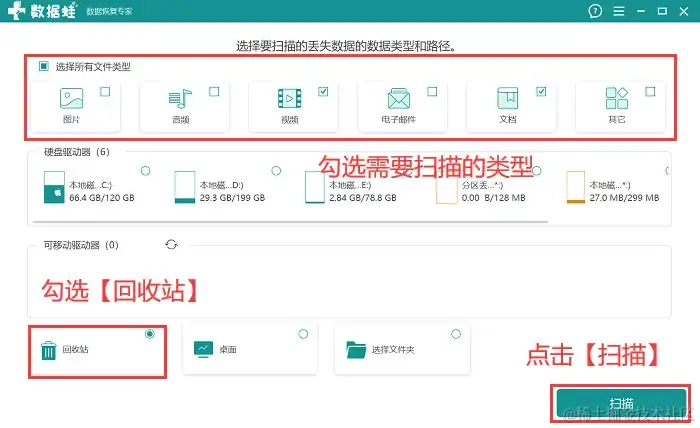Check the 图片 file type checkbox
The width and height of the screenshot is (700, 428).
(105, 91)
